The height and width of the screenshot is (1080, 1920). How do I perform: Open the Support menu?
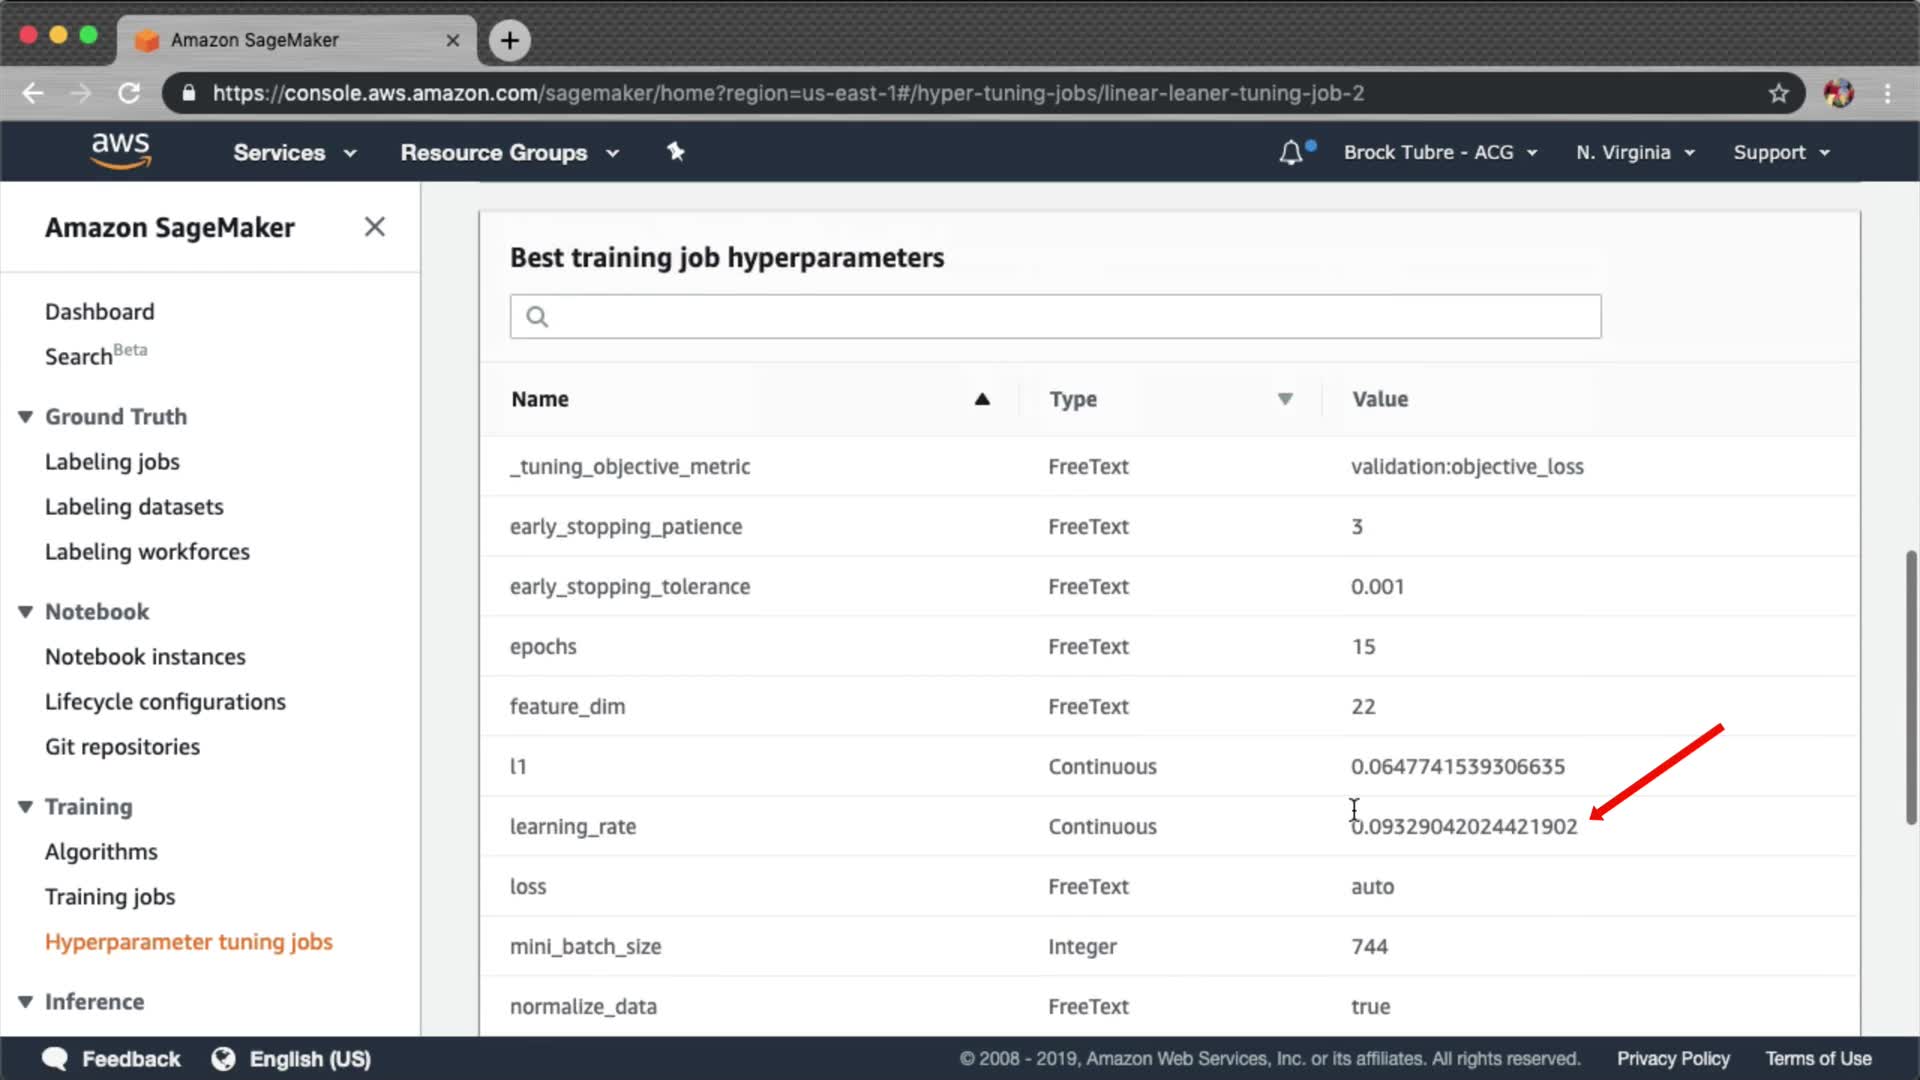1781,153
